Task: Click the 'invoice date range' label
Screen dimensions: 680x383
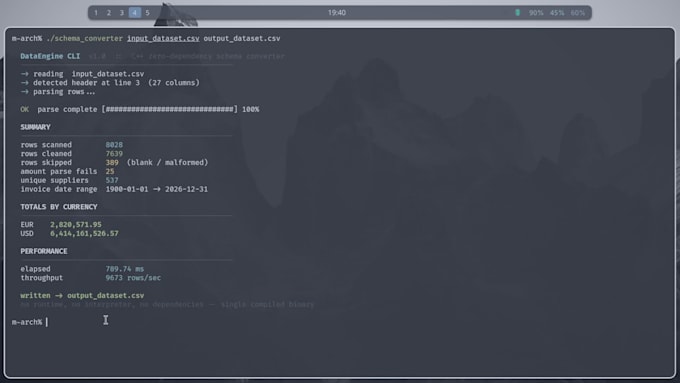Action: point(59,189)
